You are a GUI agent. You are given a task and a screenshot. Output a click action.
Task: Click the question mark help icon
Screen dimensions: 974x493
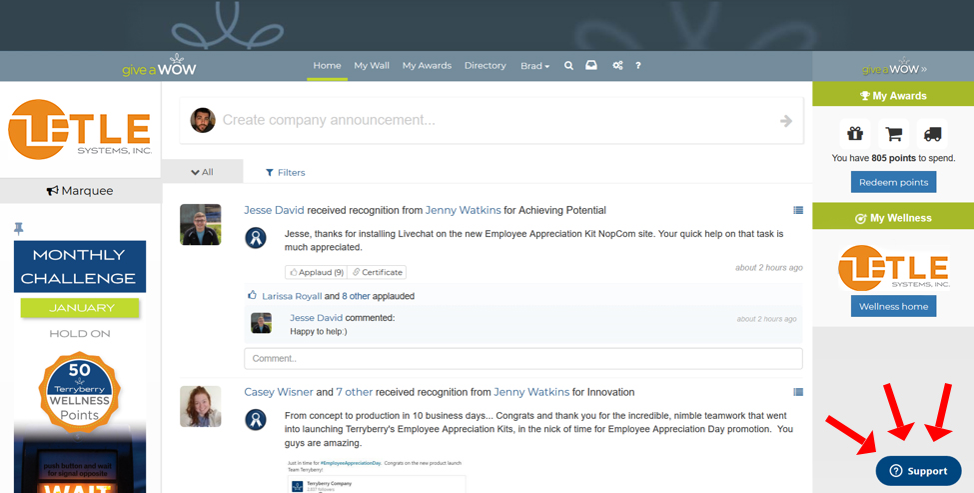(x=638, y=66)
